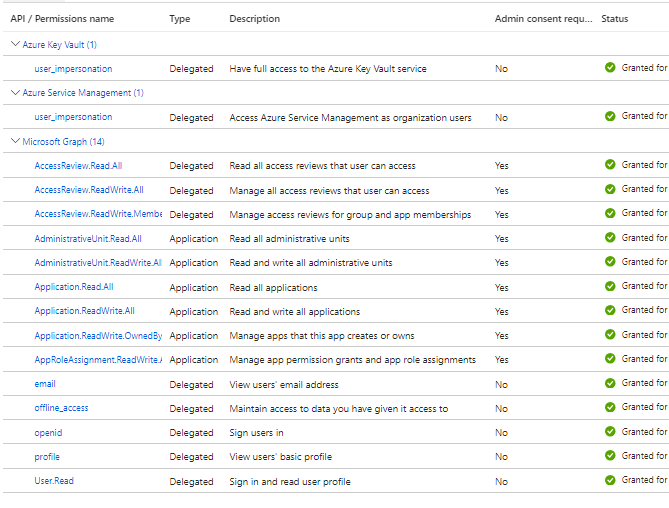Open user_impersonation under Azure Key Vault
The image size is (669, 508).
(73, 69)
